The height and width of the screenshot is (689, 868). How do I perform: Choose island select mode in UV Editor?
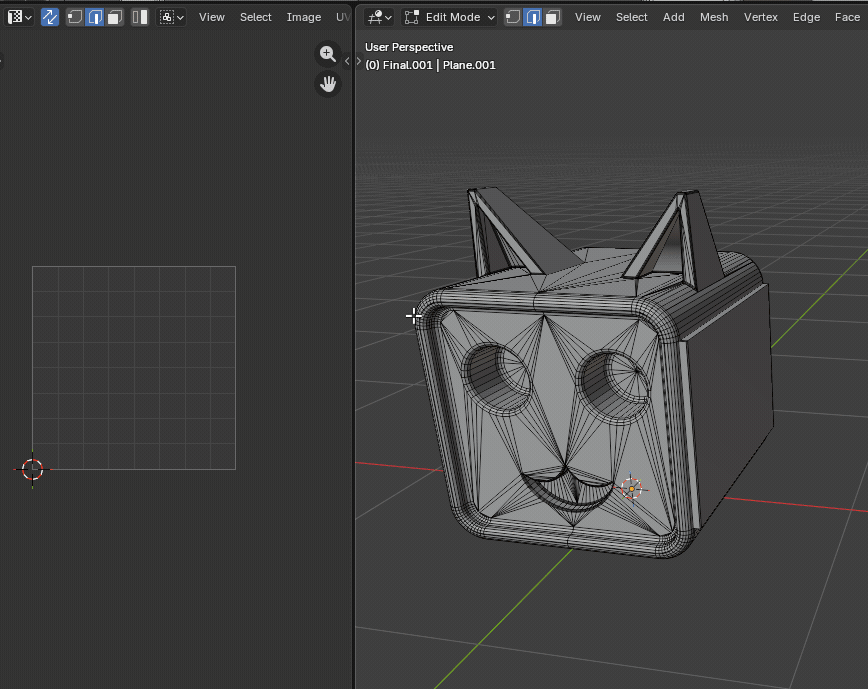[140, 17]
